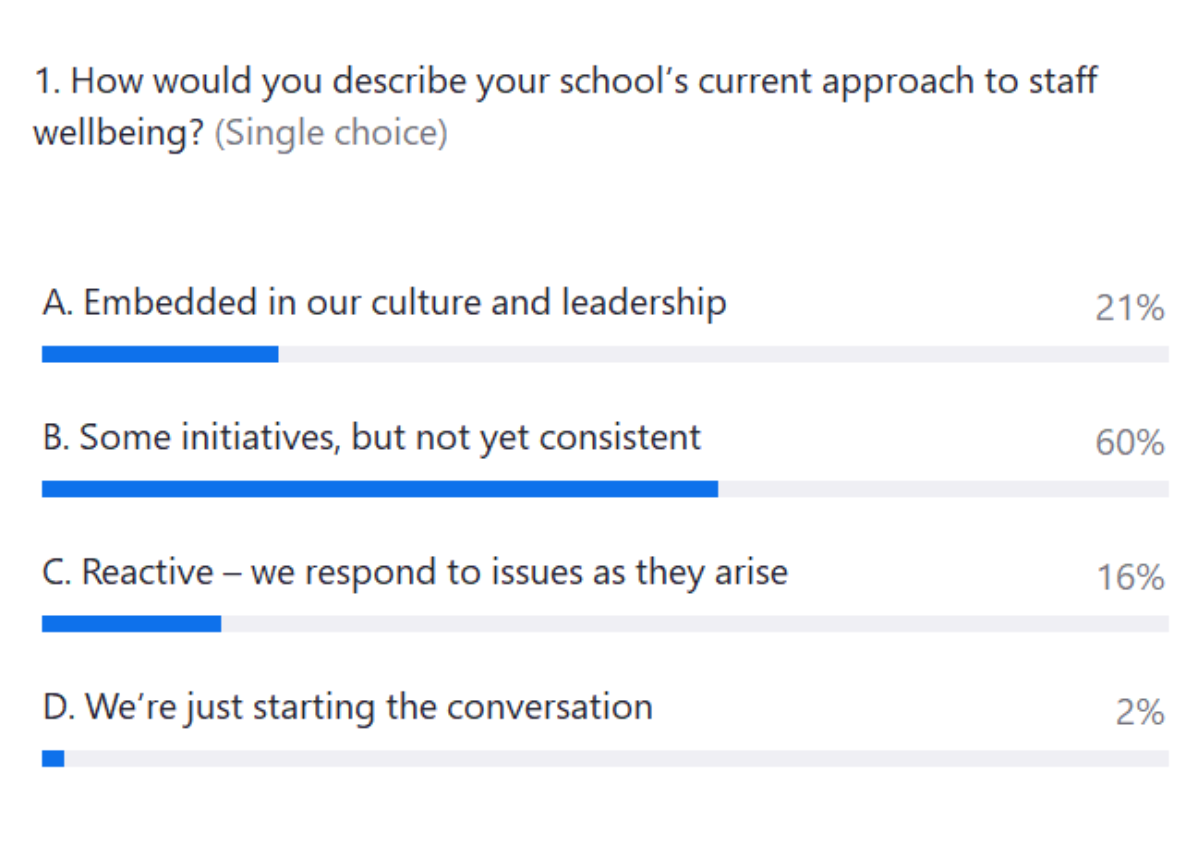The width and height of the screenshot is (1200, 853).
Task: Click the question number "1."
Action: click(x=47, y=81)
